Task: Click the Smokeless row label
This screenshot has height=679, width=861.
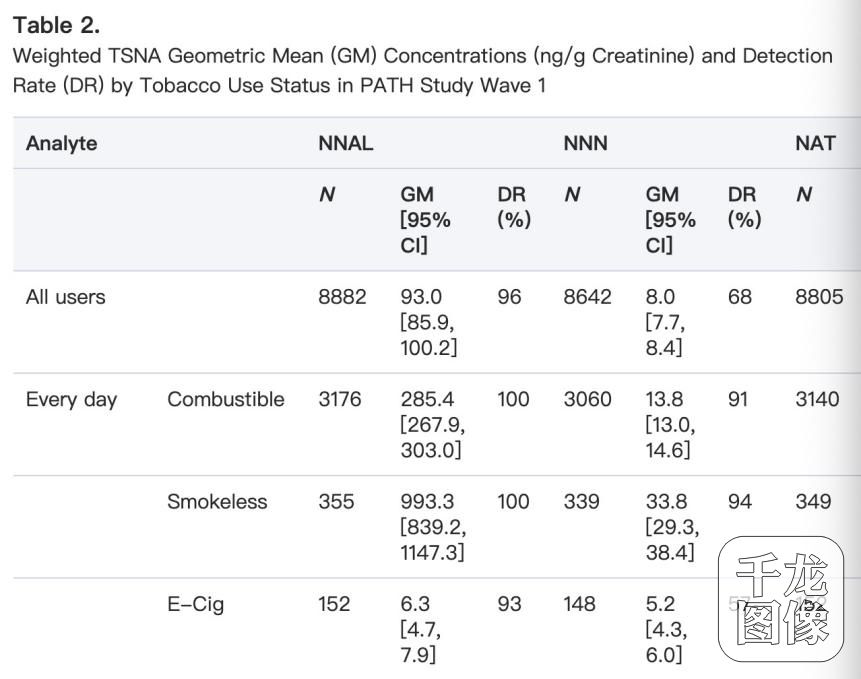Action: click(x=217, y=502)
